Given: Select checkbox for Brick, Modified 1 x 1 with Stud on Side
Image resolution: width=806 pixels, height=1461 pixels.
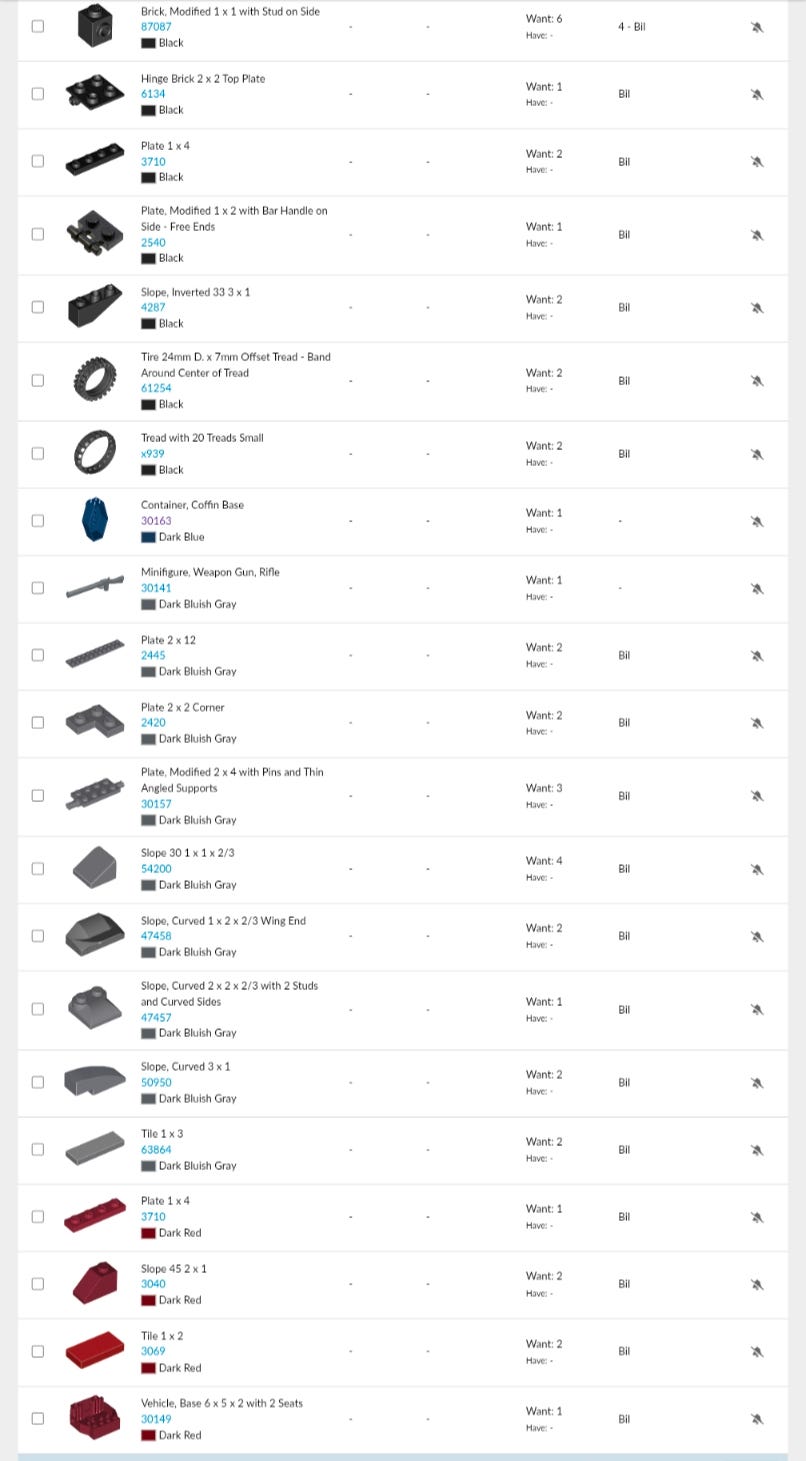Looking at the screenshot, I should 38,26.
